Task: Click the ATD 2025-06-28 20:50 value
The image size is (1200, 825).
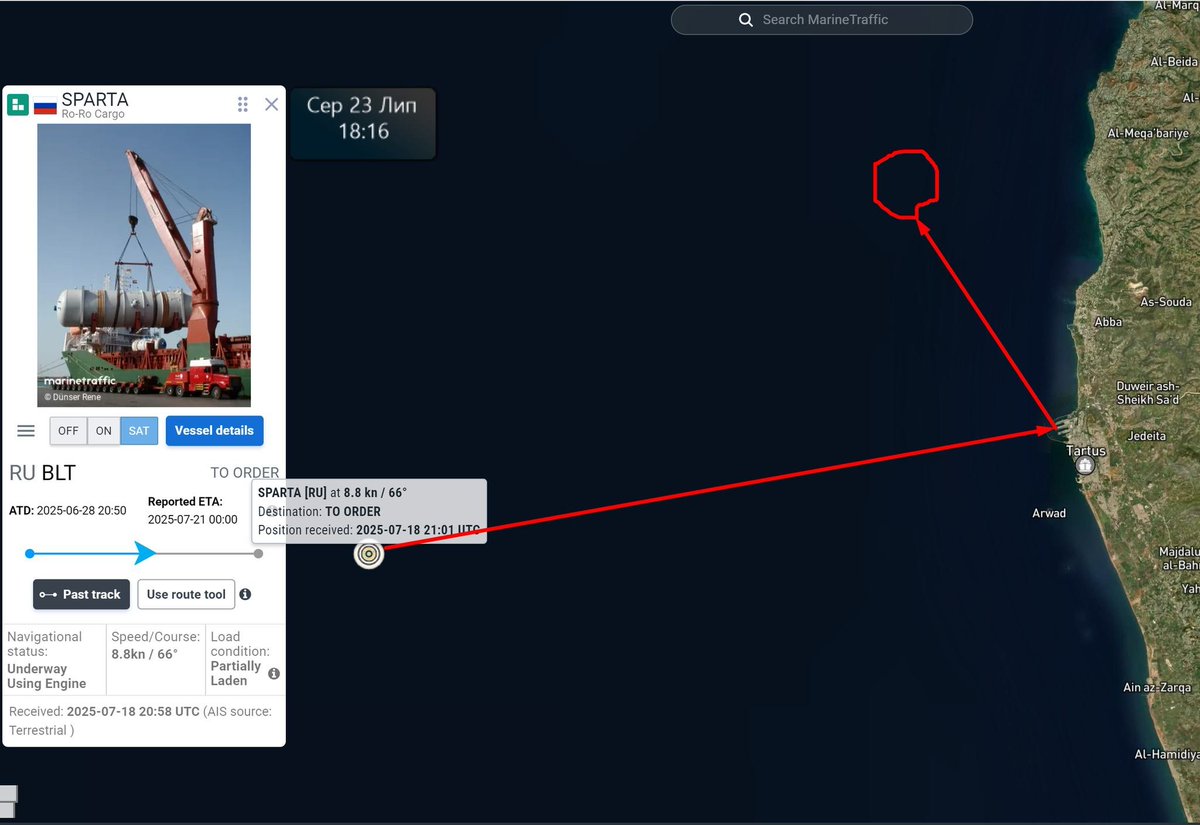Action: tap(81, 510)
